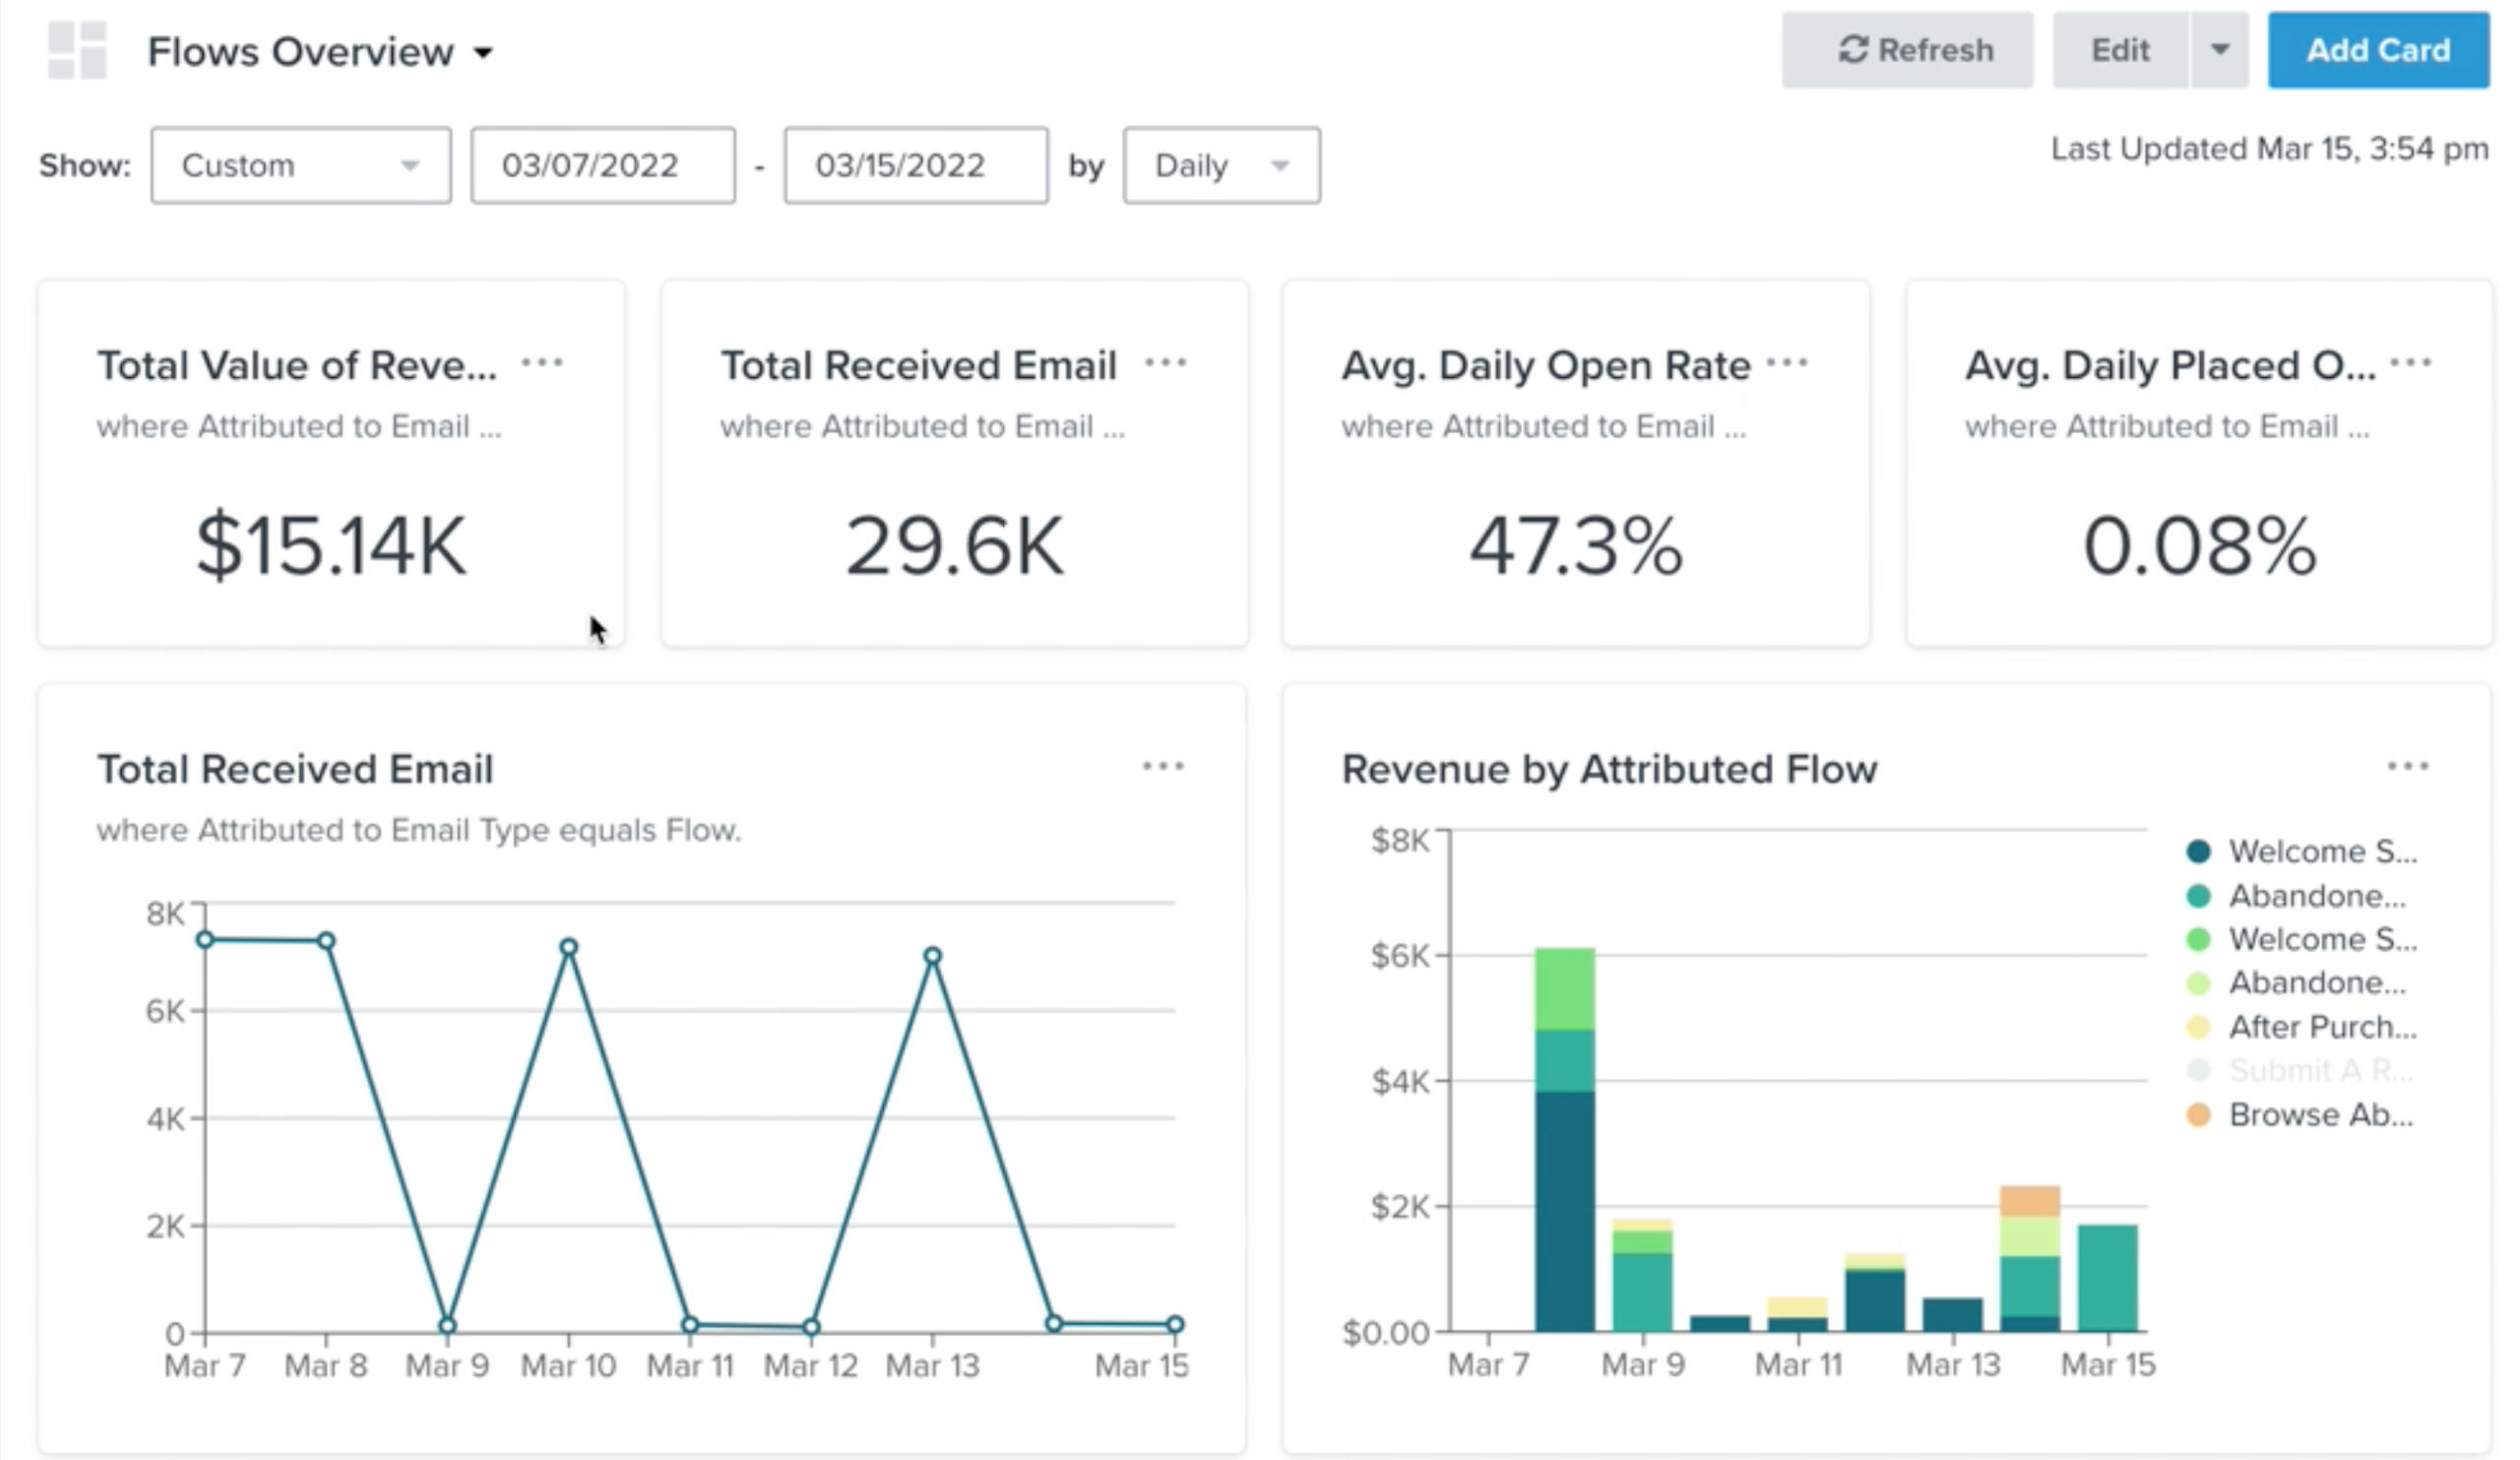Click the start date field 03/07/2022
Screen dimensions: 2520x1460
pyautogui.click(x=602, y=165)
